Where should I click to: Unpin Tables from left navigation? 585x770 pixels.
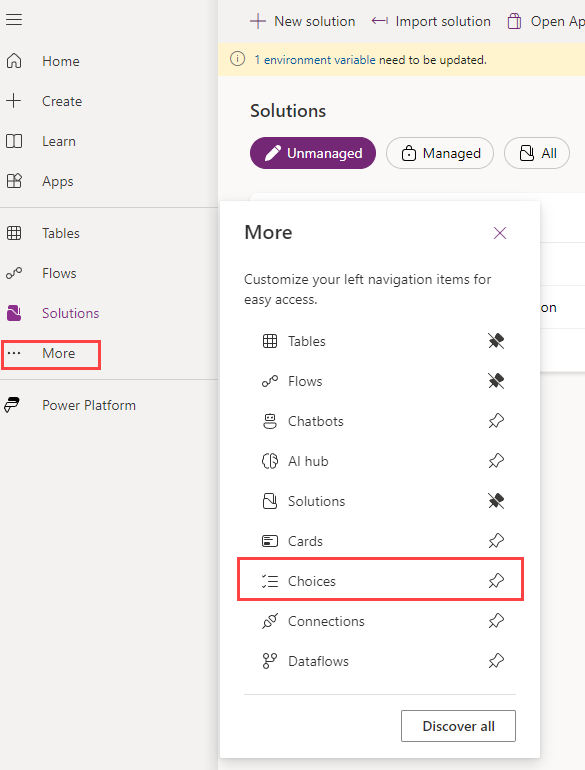(496, 341)
